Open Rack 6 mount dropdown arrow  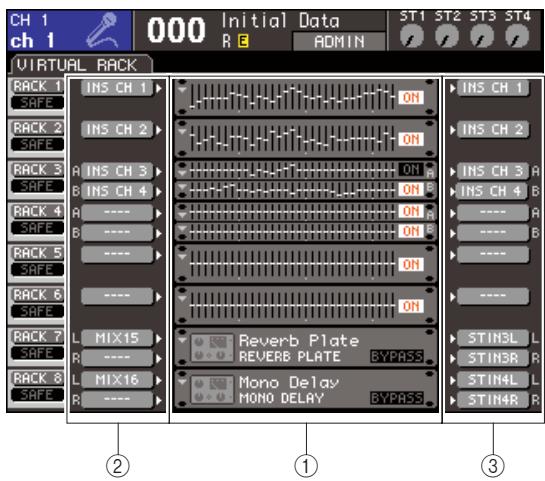coord(182,299)
